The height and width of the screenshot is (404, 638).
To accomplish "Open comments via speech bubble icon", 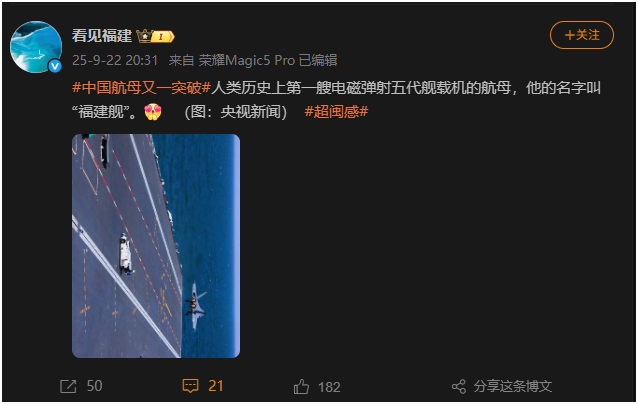I will (x=190, y=386).
